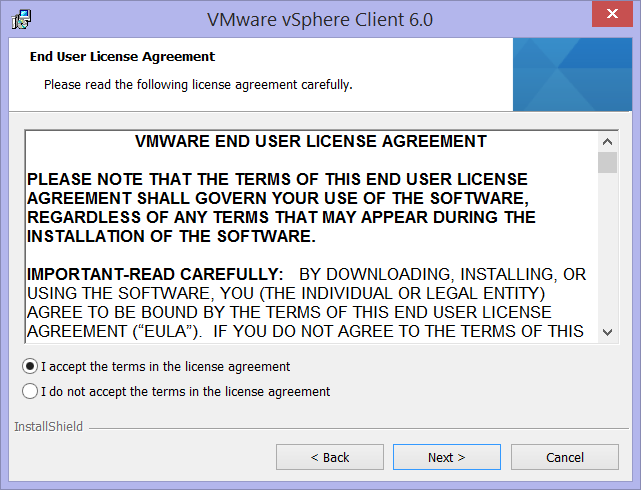This screenshot has width=641, height=490.
Task: Click the license text scrollbar thumb
Action: click(607, 163)
